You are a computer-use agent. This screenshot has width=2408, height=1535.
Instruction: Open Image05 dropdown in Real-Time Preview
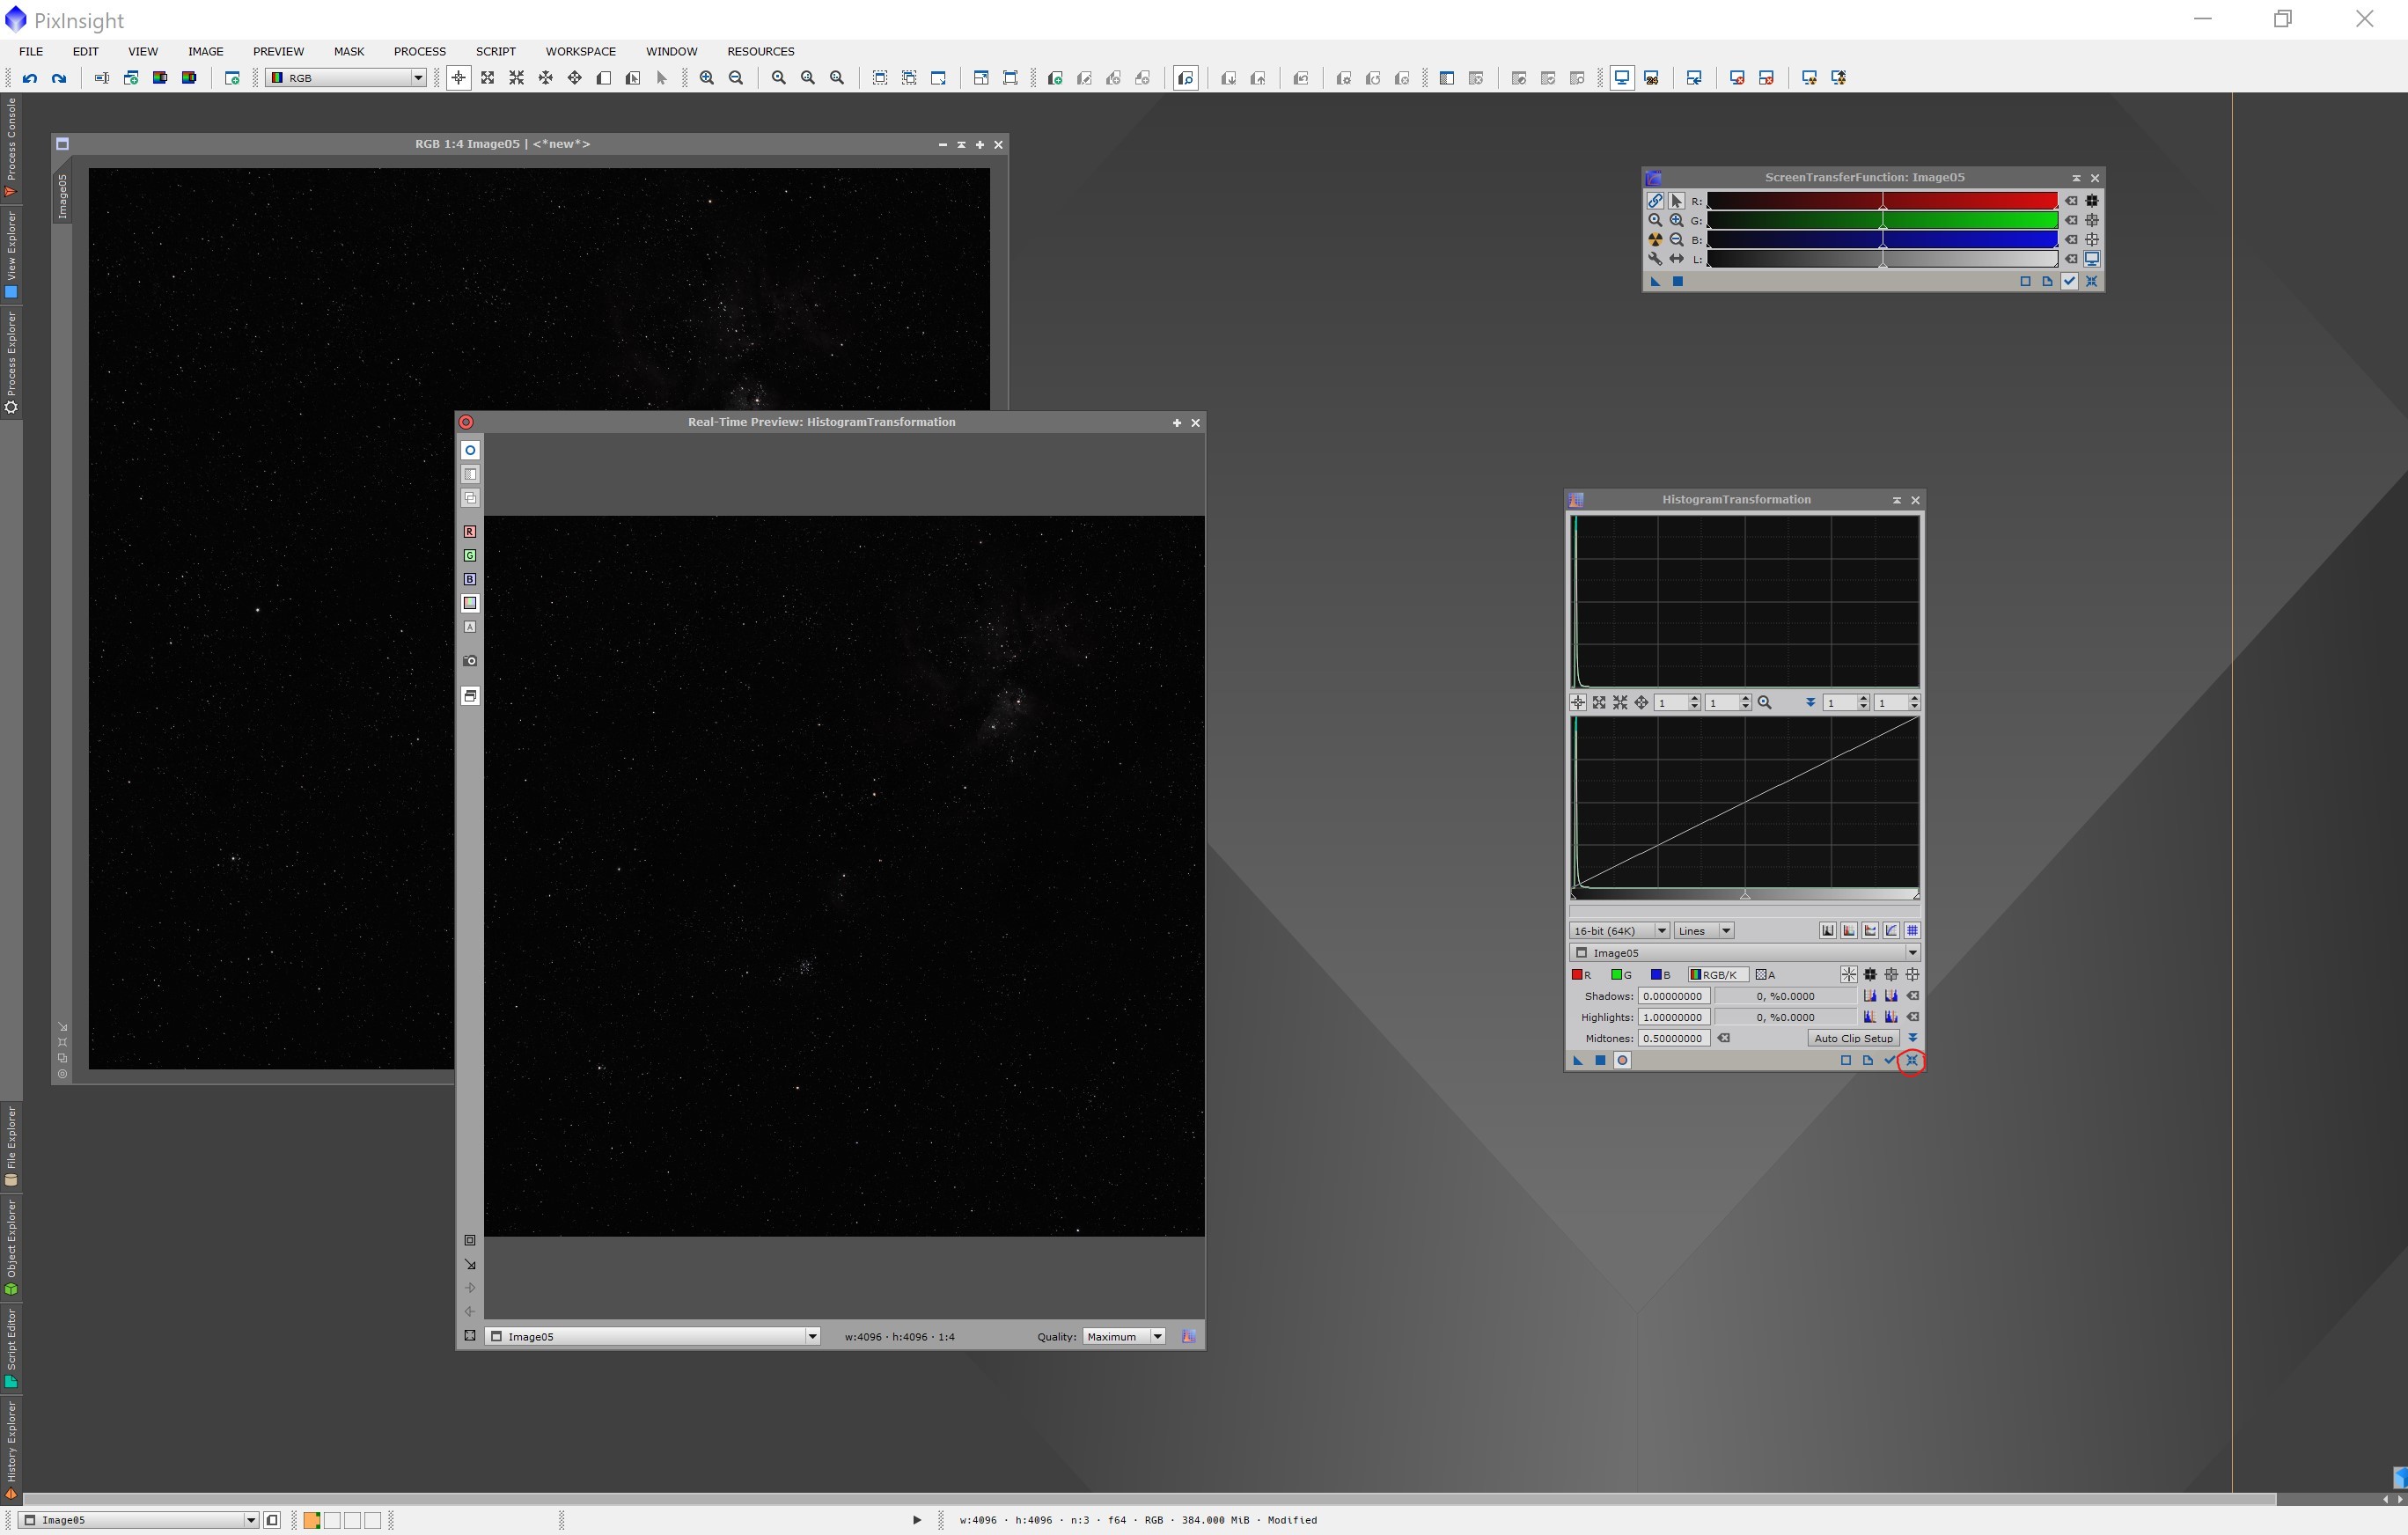(653, 1337)
